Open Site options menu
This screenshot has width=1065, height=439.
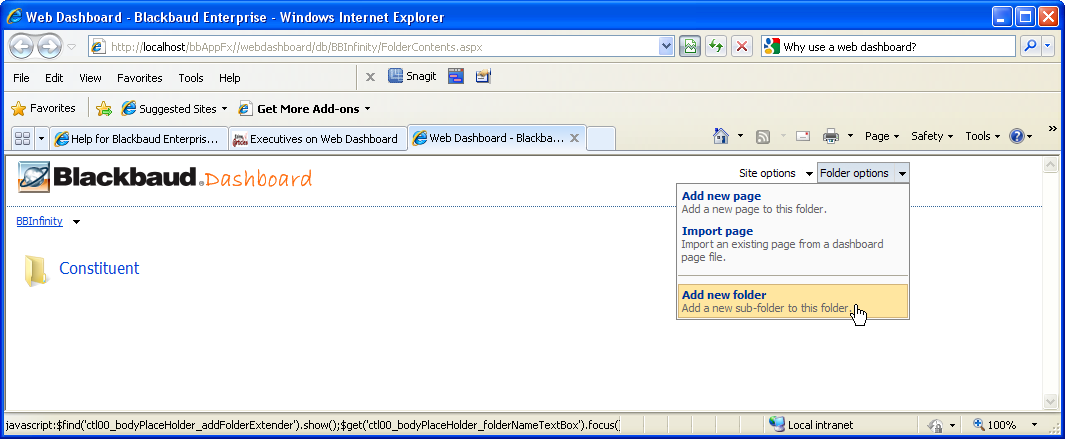tap(776, 173)
